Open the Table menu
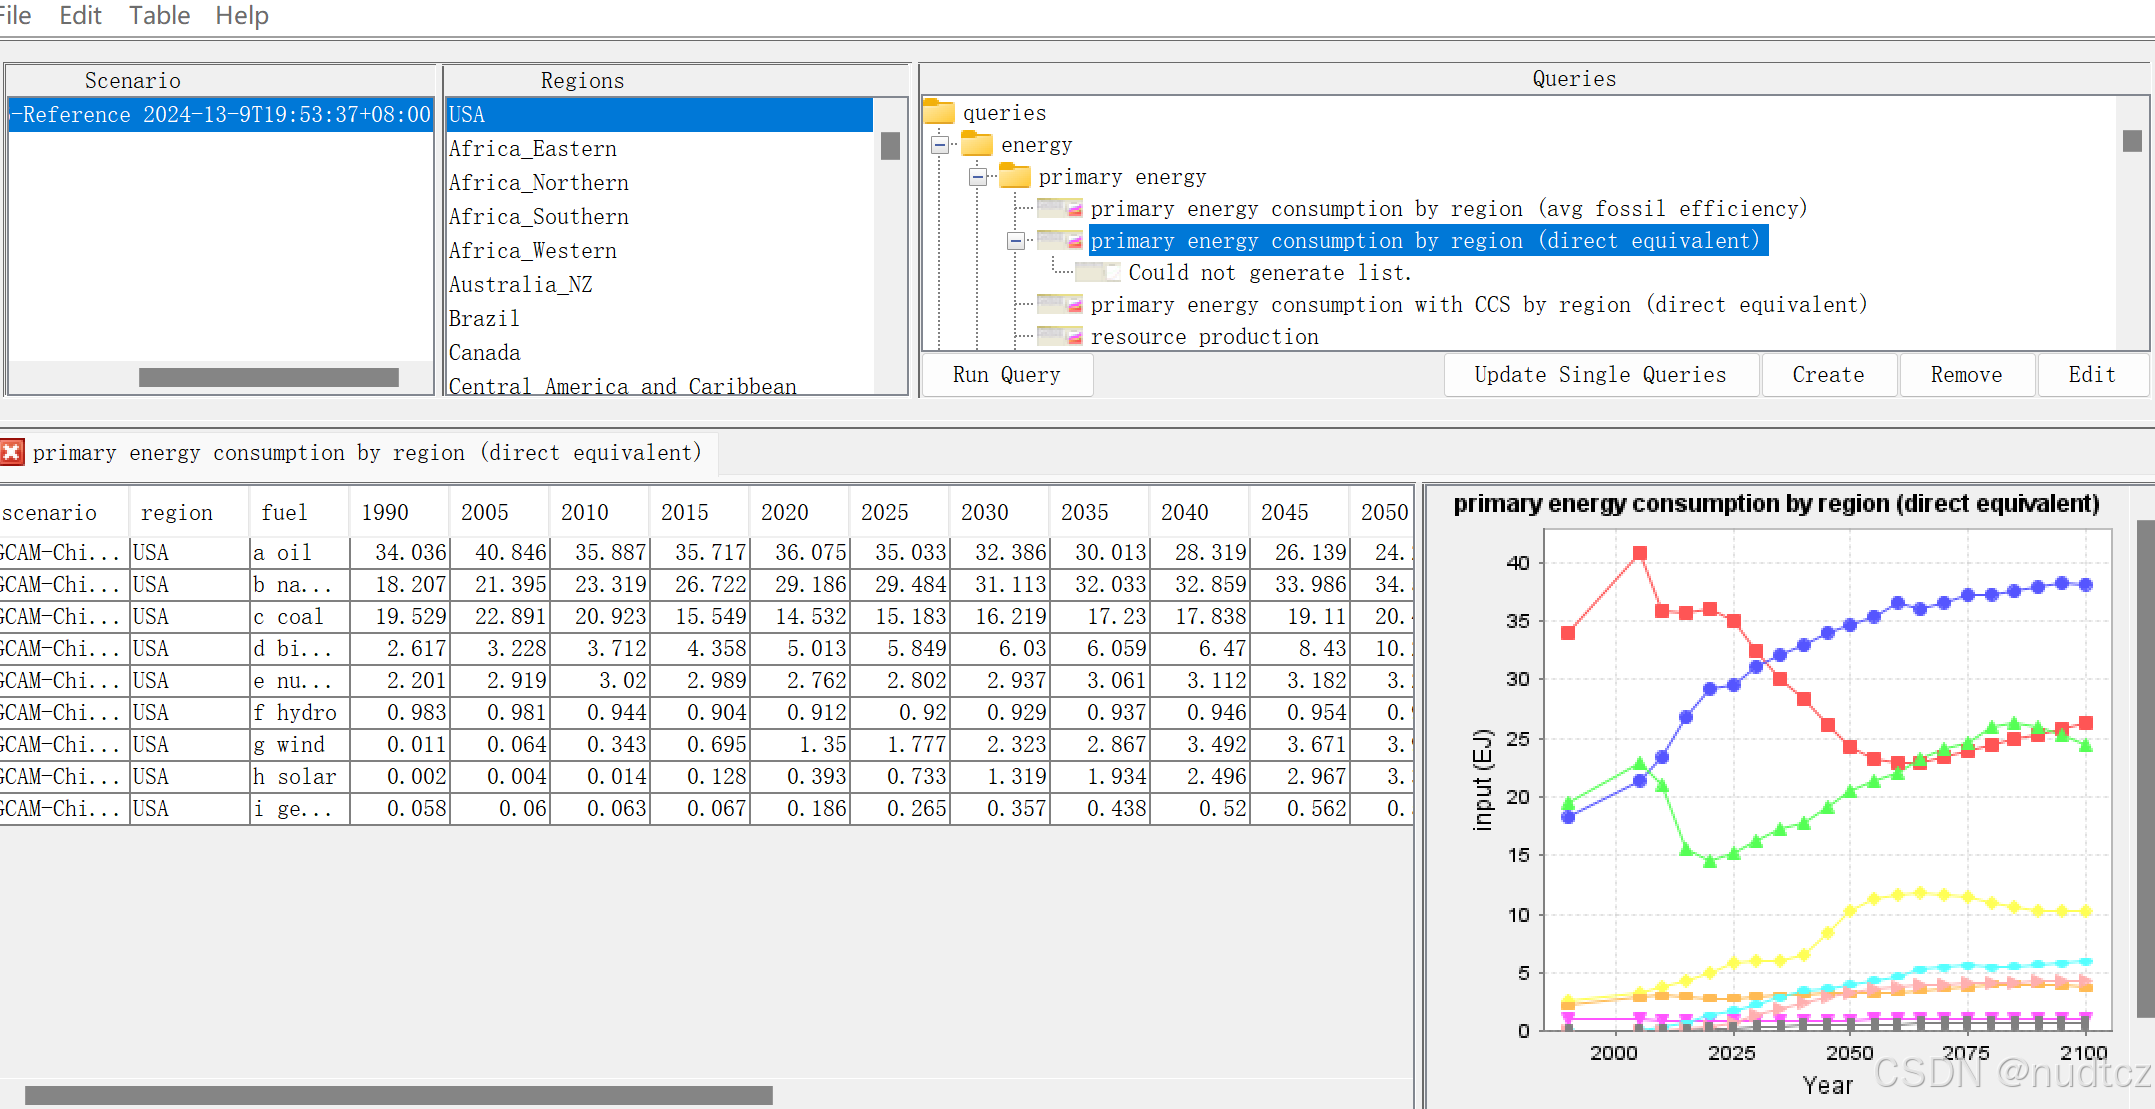2155x1109 pixels. [159, 16]
